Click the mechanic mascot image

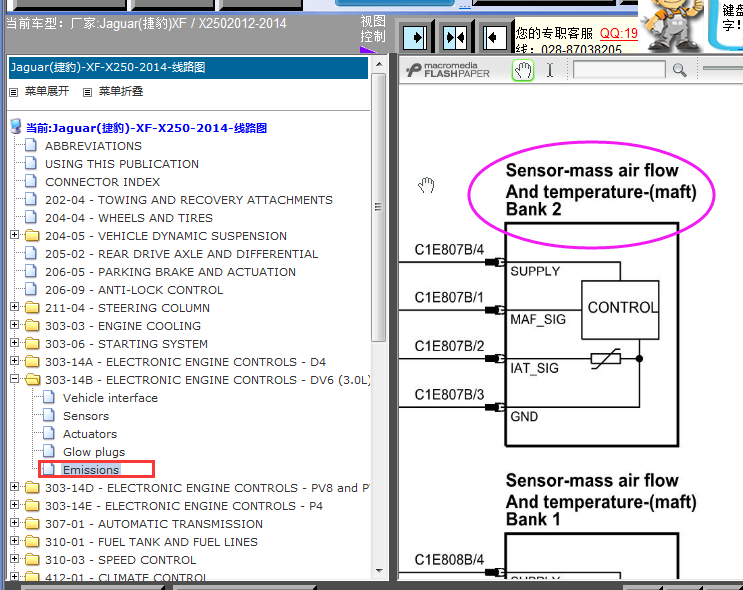671,26
